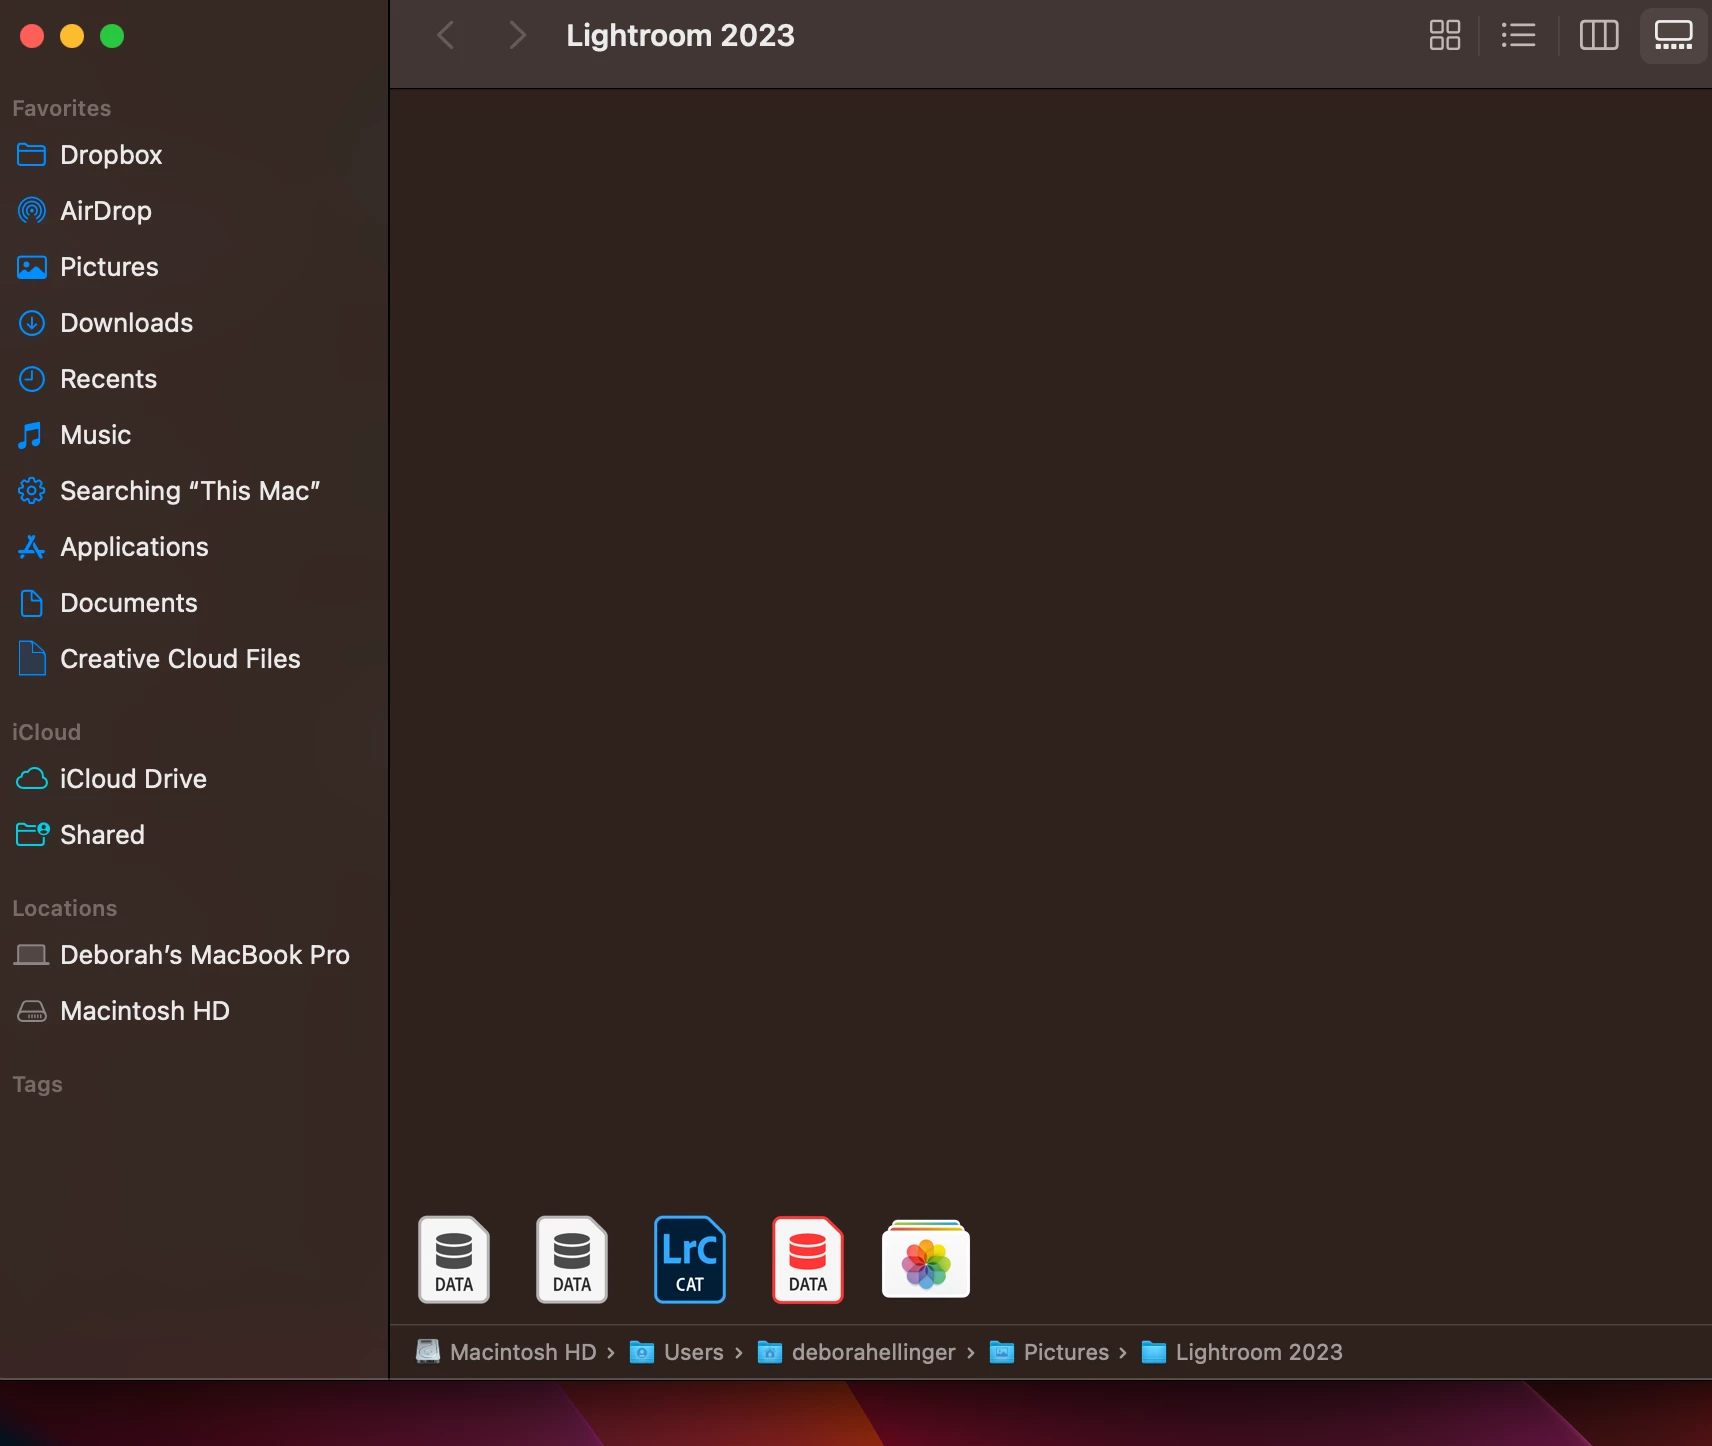Close the Finder window with red button
This screenshot has width=1712, height=1446.
pos(32,36)
